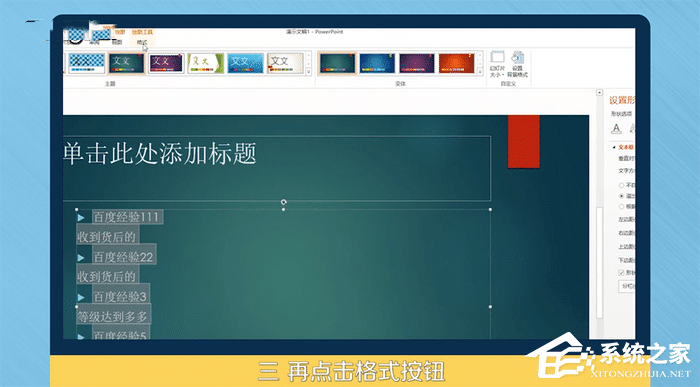700x387 pixels.
Task: Click the text 等级达到多多
Action: [x=112, y=316]
